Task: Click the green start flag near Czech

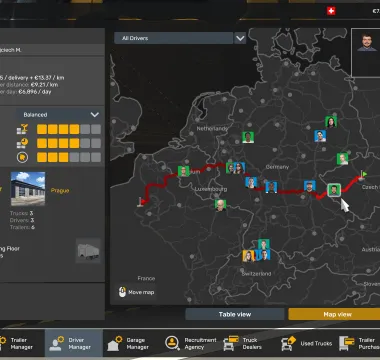Action: pos(363,175)
